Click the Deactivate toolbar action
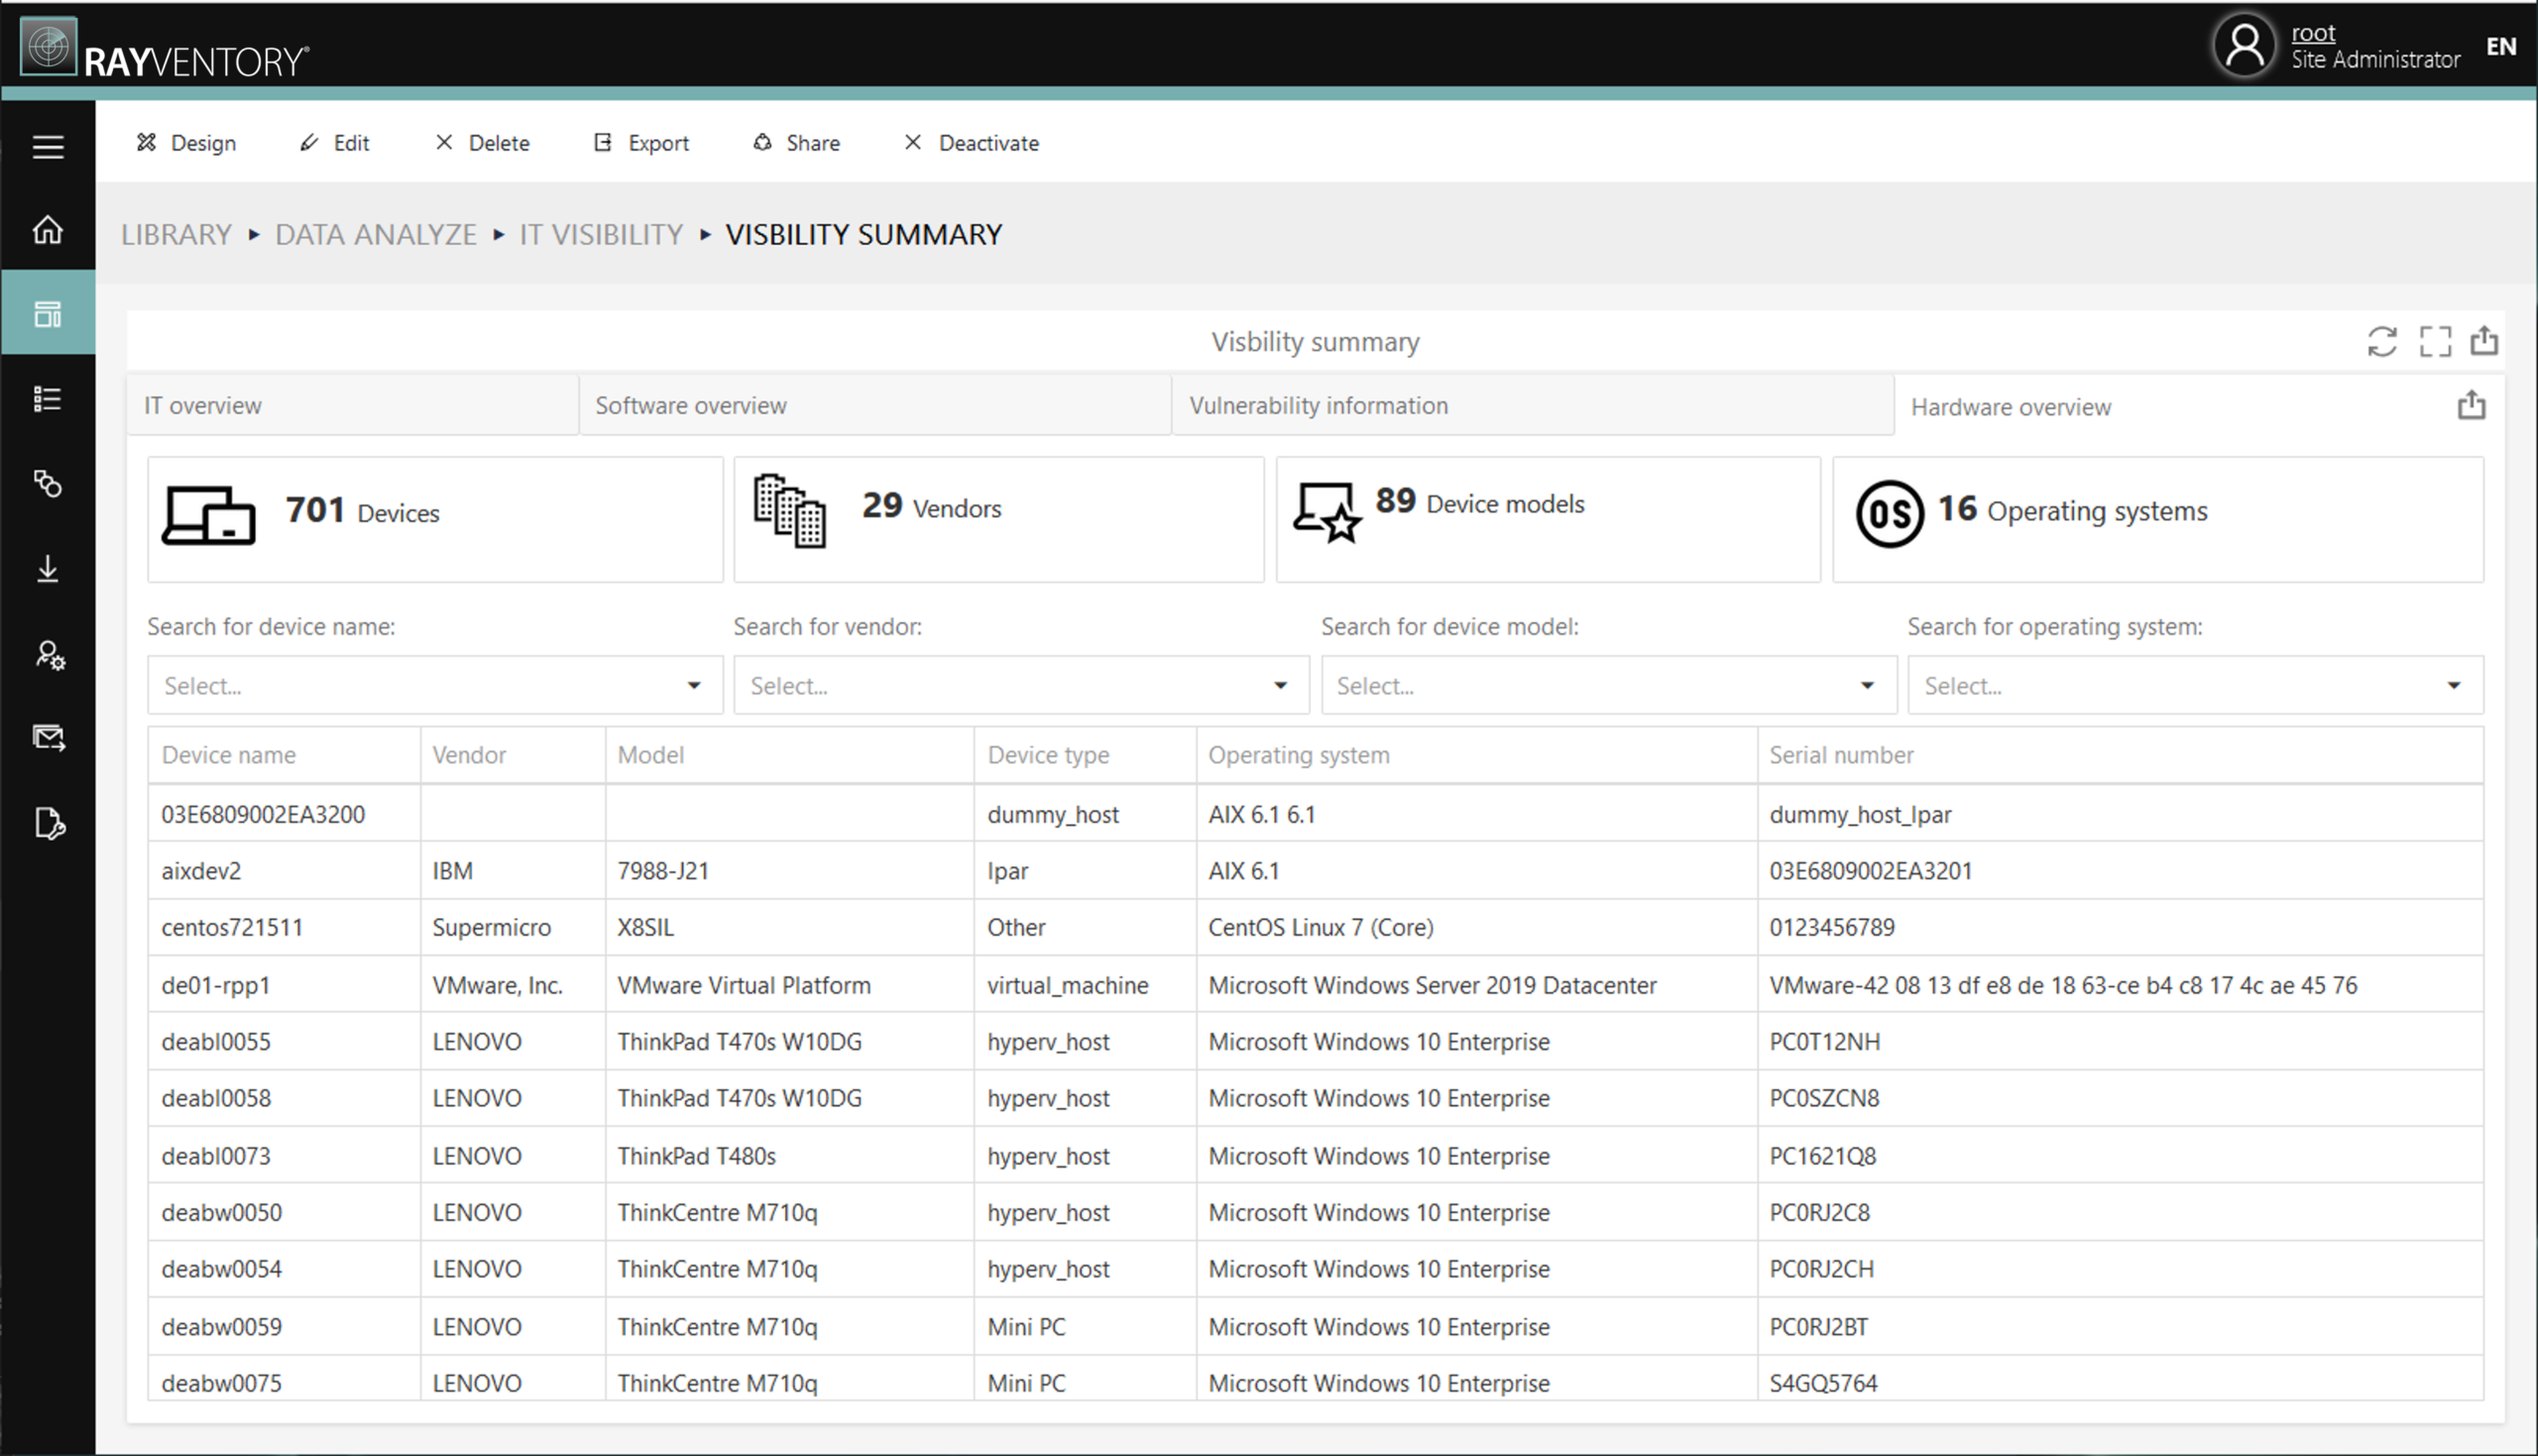This screenshot has height=1456, width=2538. pyautogui.click(x=970, y=142)
